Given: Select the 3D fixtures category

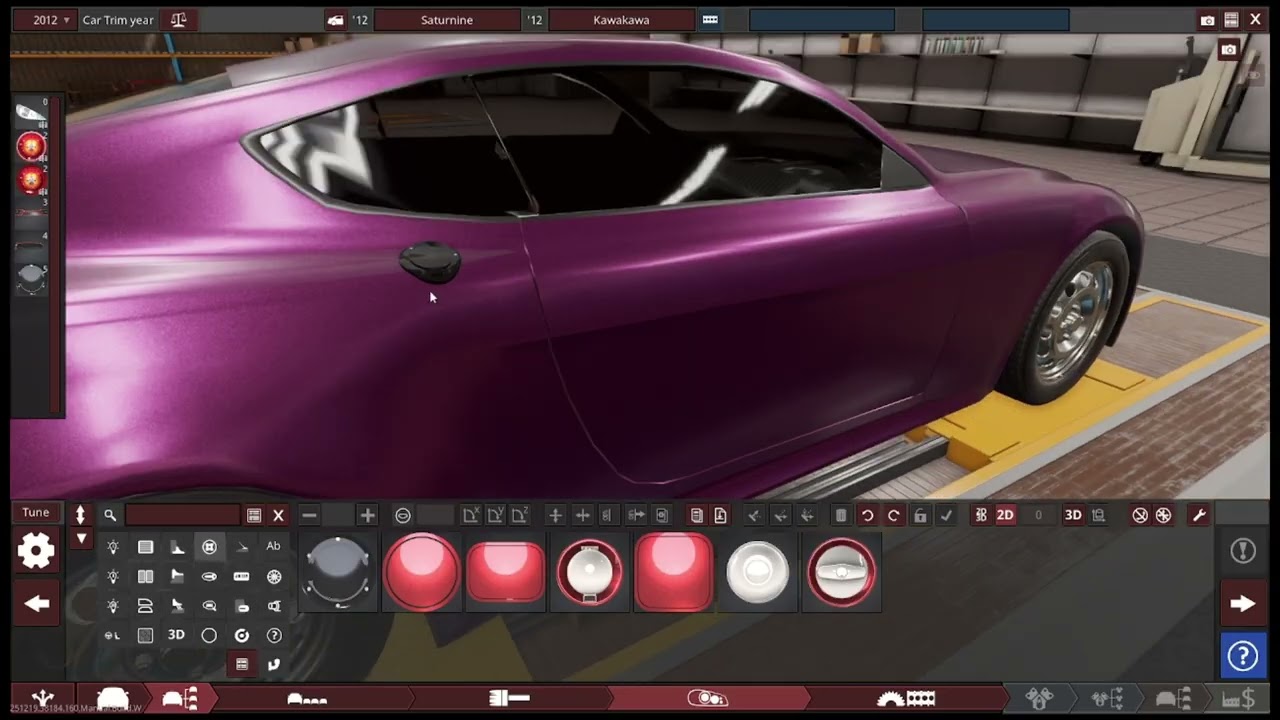Looking at the screenshot, I should 176,635.
